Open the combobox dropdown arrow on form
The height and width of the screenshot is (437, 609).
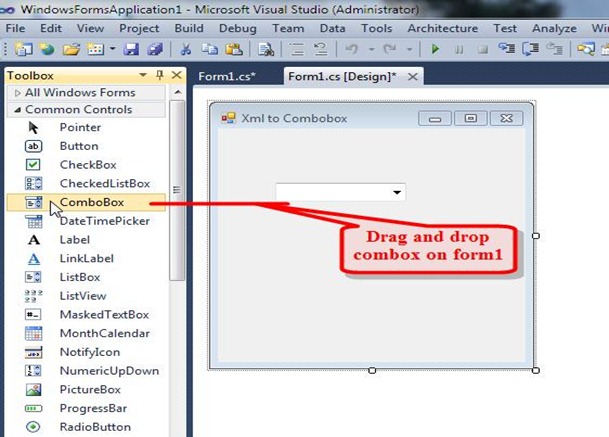click(397, 192)
